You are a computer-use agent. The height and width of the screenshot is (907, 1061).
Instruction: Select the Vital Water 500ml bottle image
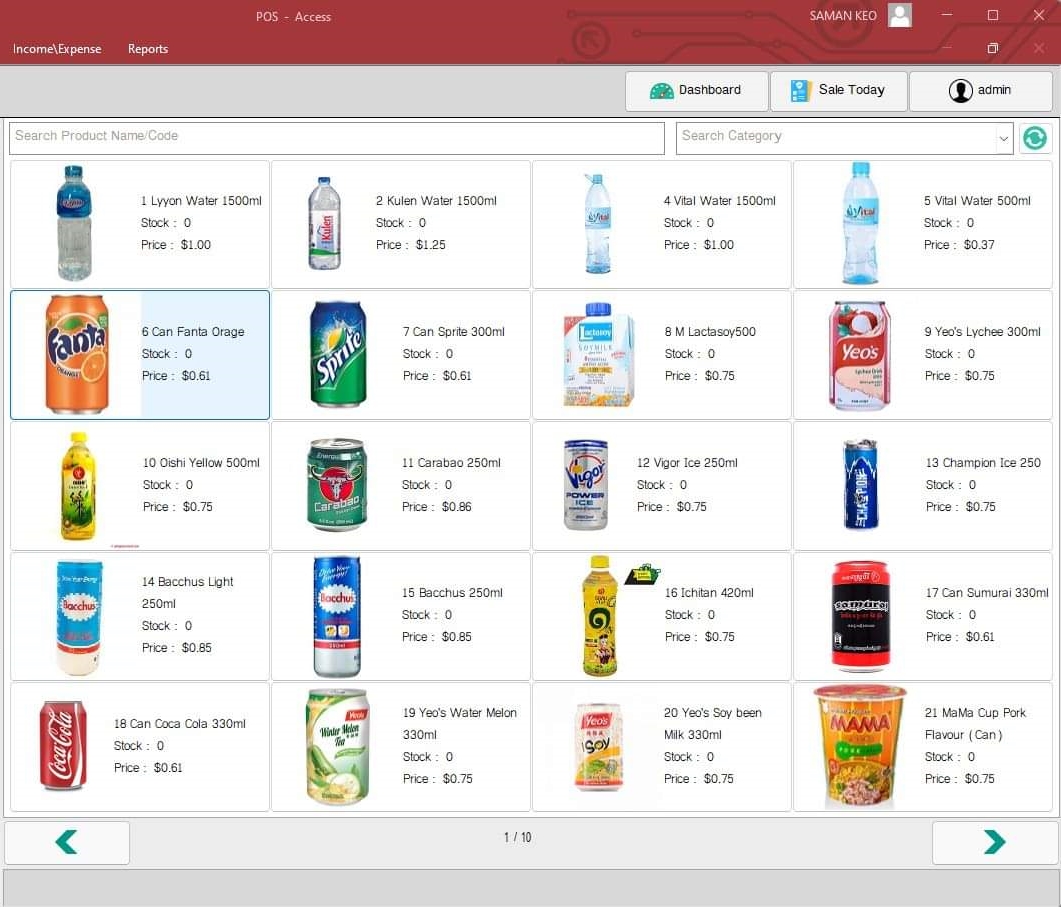coord(860,223)
